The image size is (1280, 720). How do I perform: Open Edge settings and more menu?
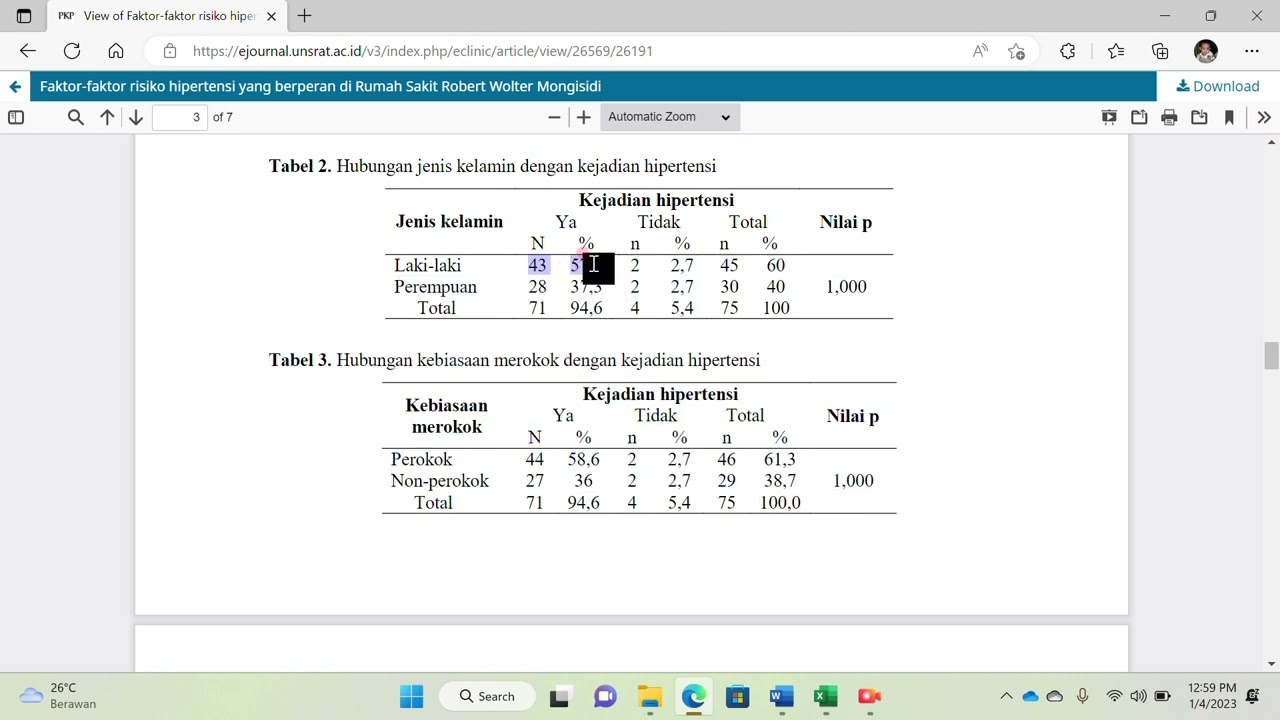pyautogui.click(x=1252, y=51)
